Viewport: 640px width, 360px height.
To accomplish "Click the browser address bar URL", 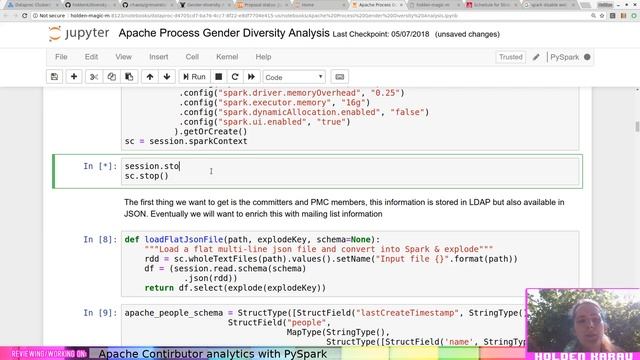I will coord(264,16).
